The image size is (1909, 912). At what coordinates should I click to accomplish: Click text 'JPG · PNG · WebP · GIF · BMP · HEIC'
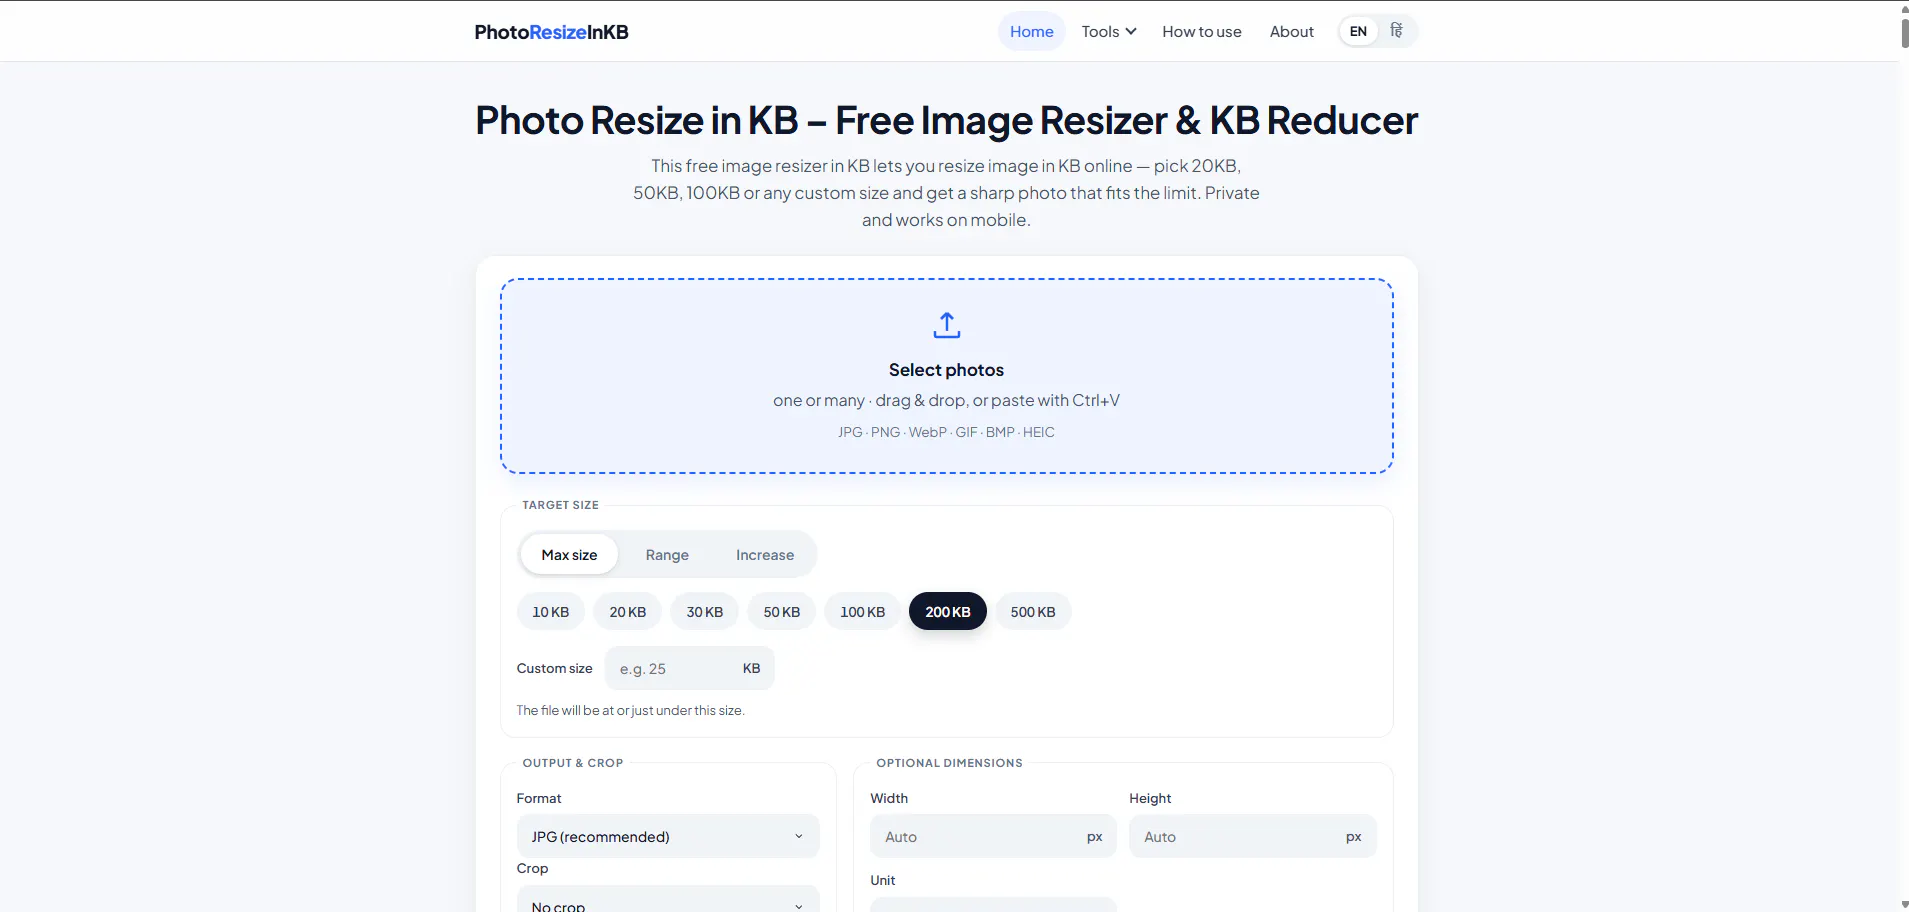[946, 432]
